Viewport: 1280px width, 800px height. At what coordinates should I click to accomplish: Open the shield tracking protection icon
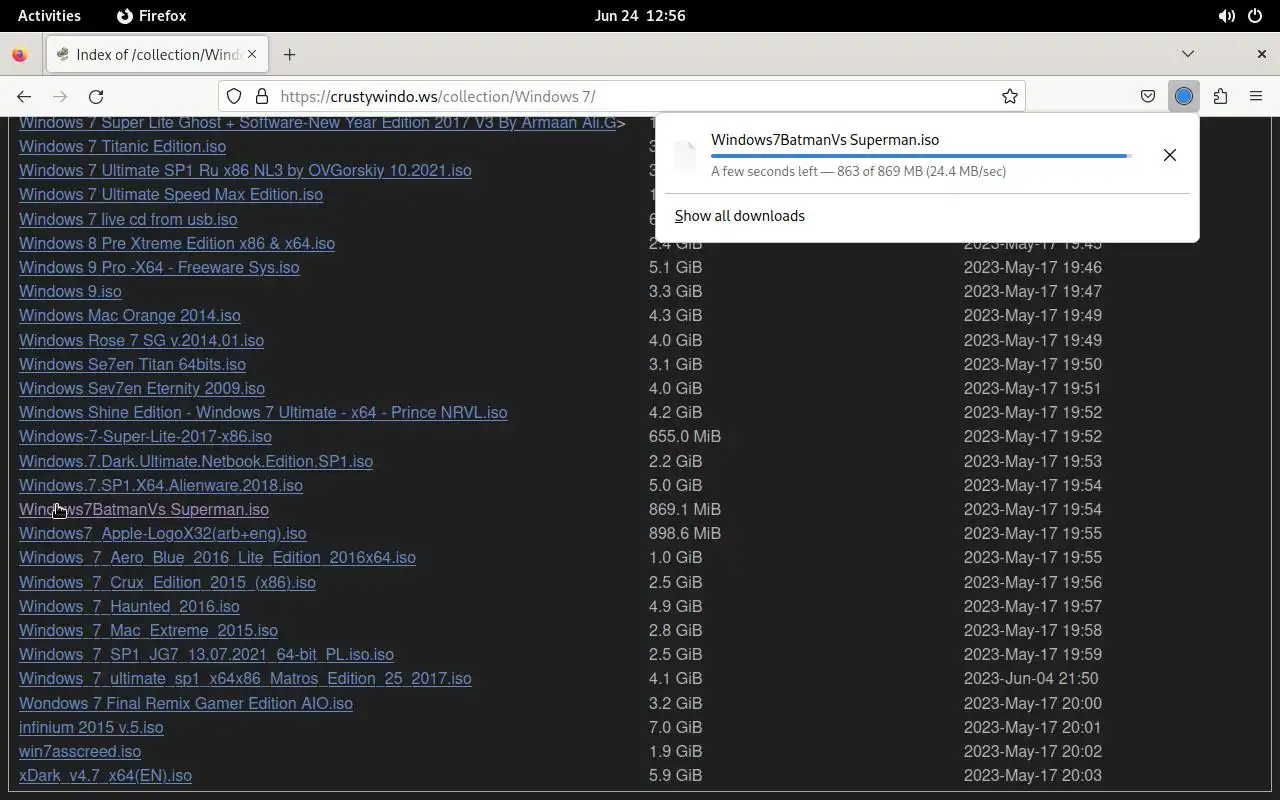click(234, 96)
